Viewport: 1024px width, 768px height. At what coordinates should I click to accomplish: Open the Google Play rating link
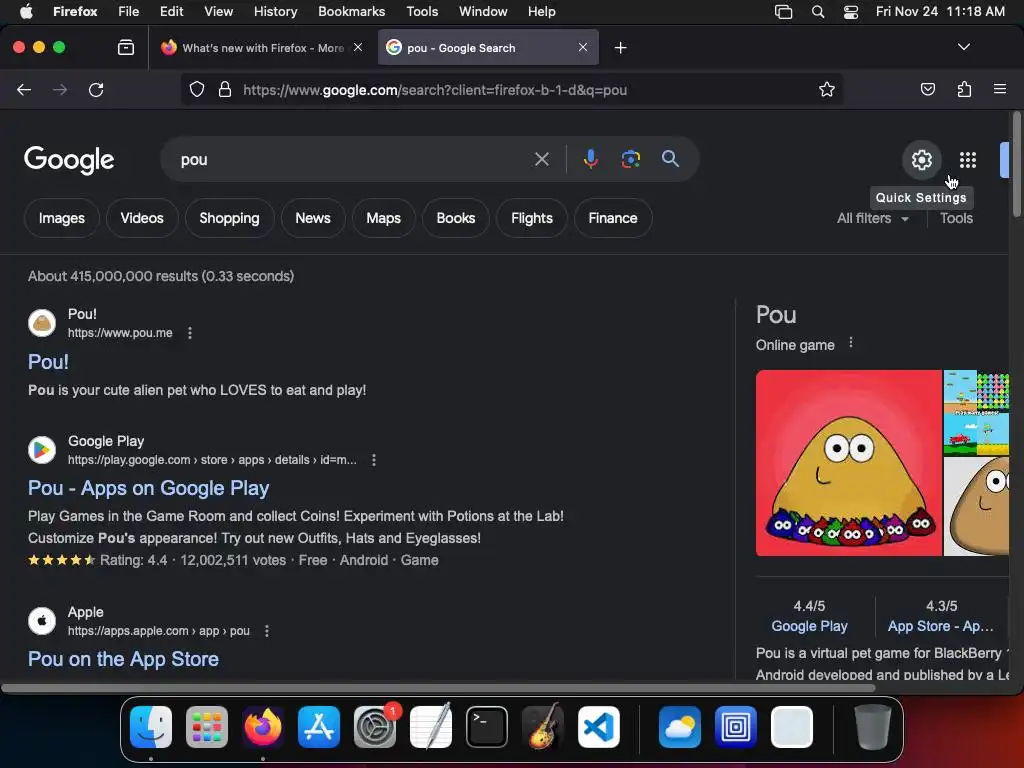[x=809, y=626]
